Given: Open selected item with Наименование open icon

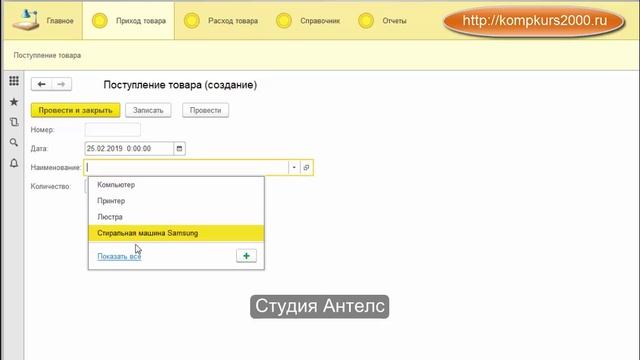Looking at the screenshot, I should (x=307, y=167).
